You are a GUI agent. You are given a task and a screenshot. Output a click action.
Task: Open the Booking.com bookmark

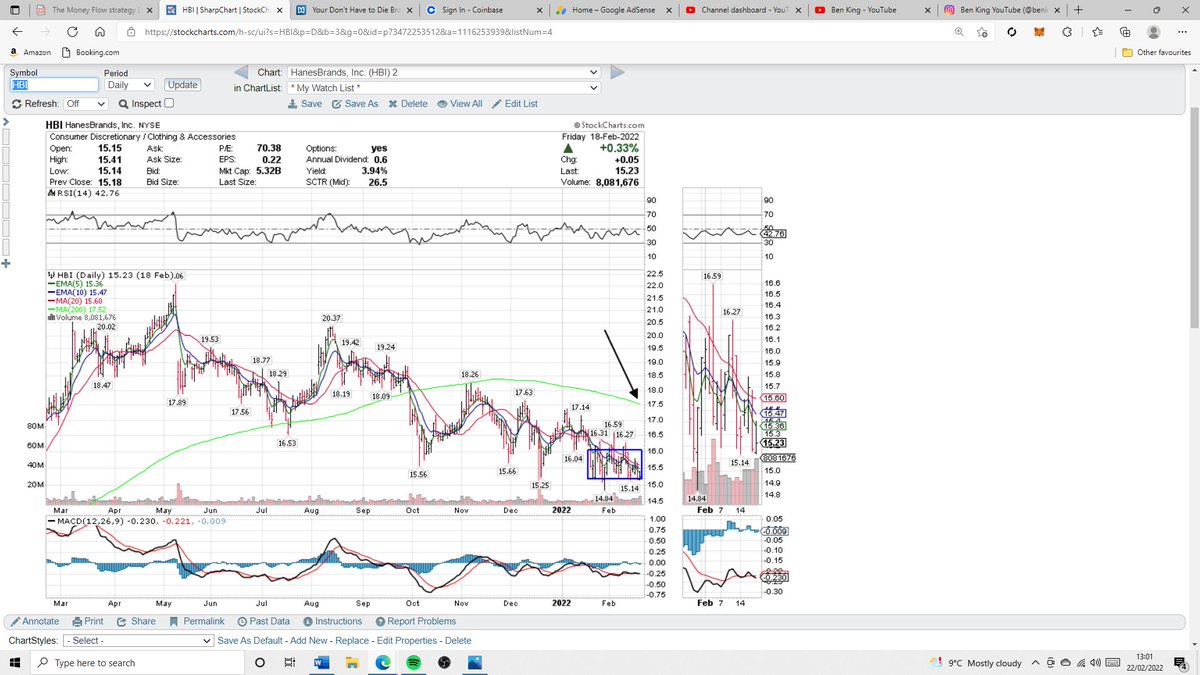tap(90, 52)
